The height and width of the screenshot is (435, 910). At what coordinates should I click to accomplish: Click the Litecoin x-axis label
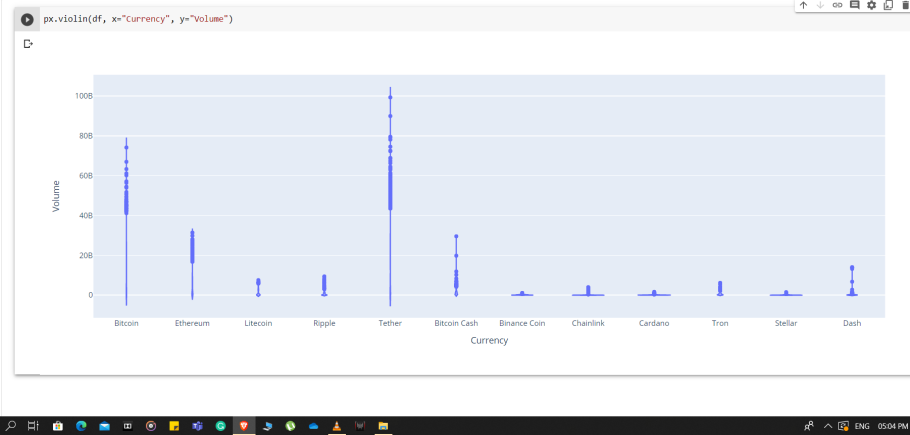pyautogui.click(x=258, y=323)
